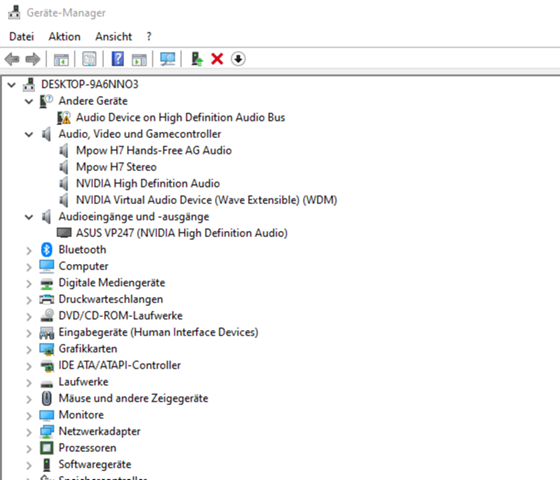Expand the Monitore category
Image resolution: width=560 pixels, height=480 pixels.
tap(29, 416)
